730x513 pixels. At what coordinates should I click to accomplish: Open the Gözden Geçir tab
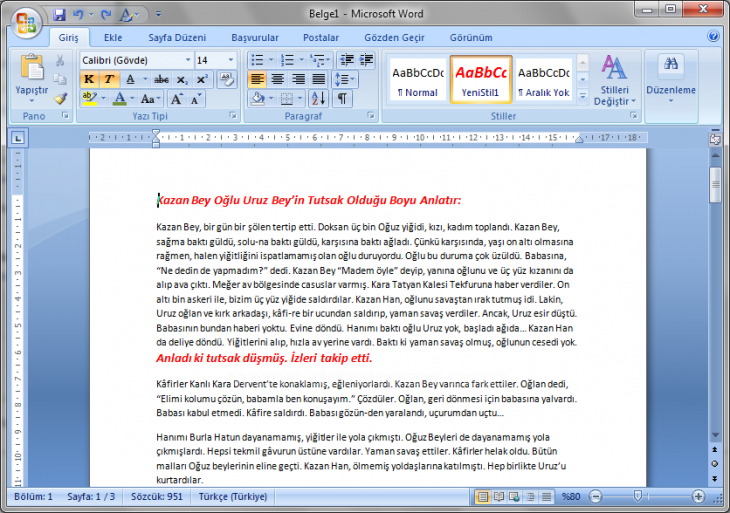[394, 38]
